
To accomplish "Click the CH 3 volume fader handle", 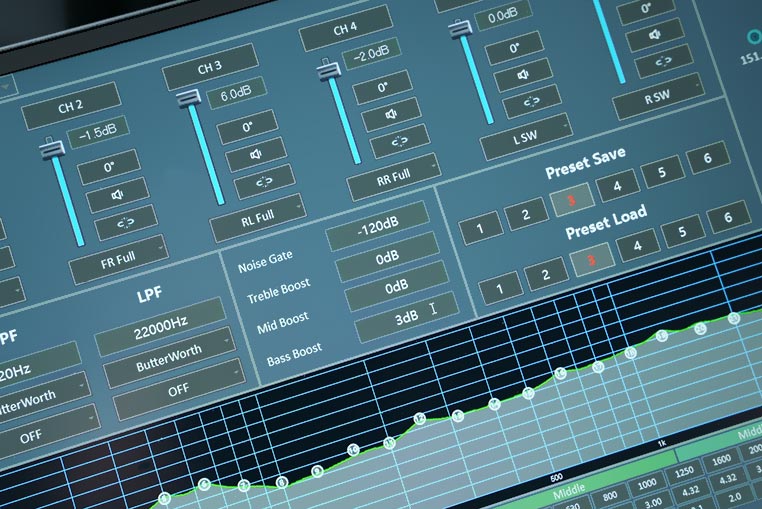I will (188, 97).
